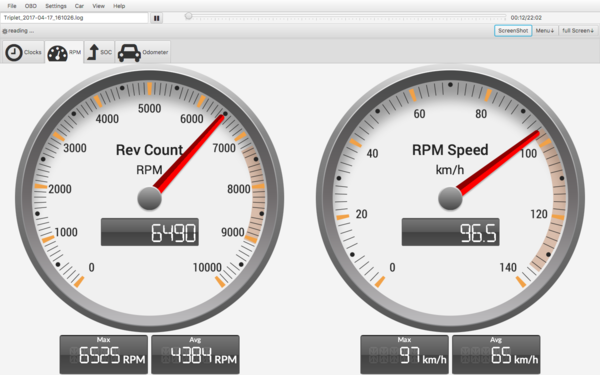Click the 5000 label on Rev Count gauge

tap(149, 108)
